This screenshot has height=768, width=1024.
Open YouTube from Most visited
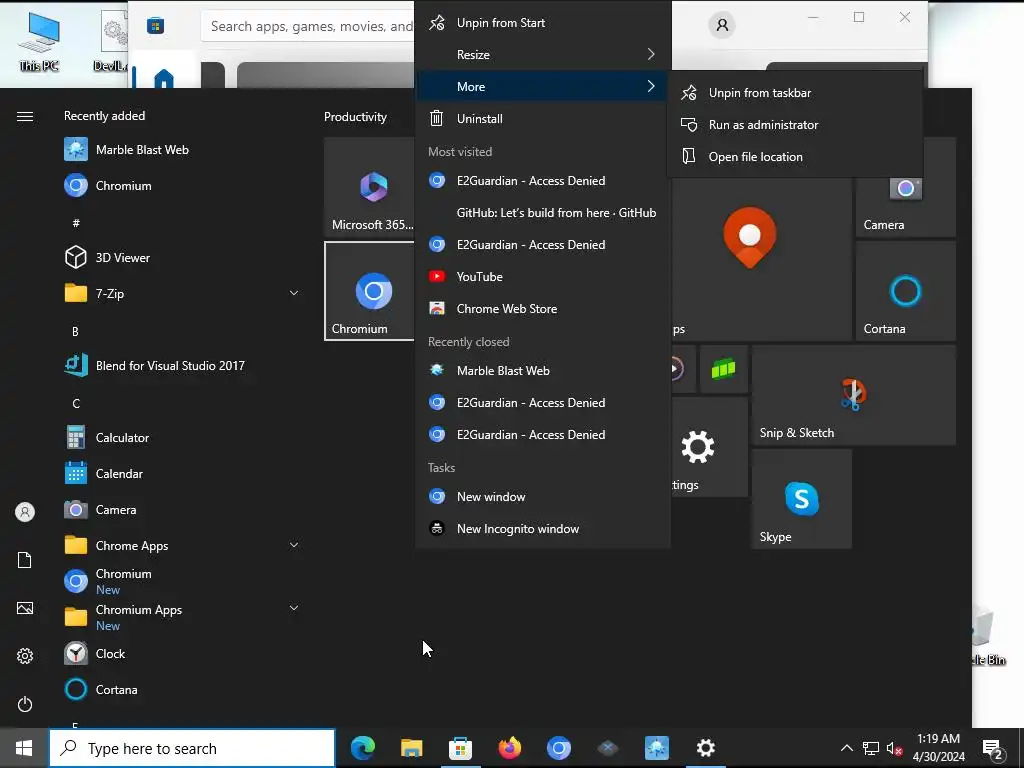[x=543, y=277]
